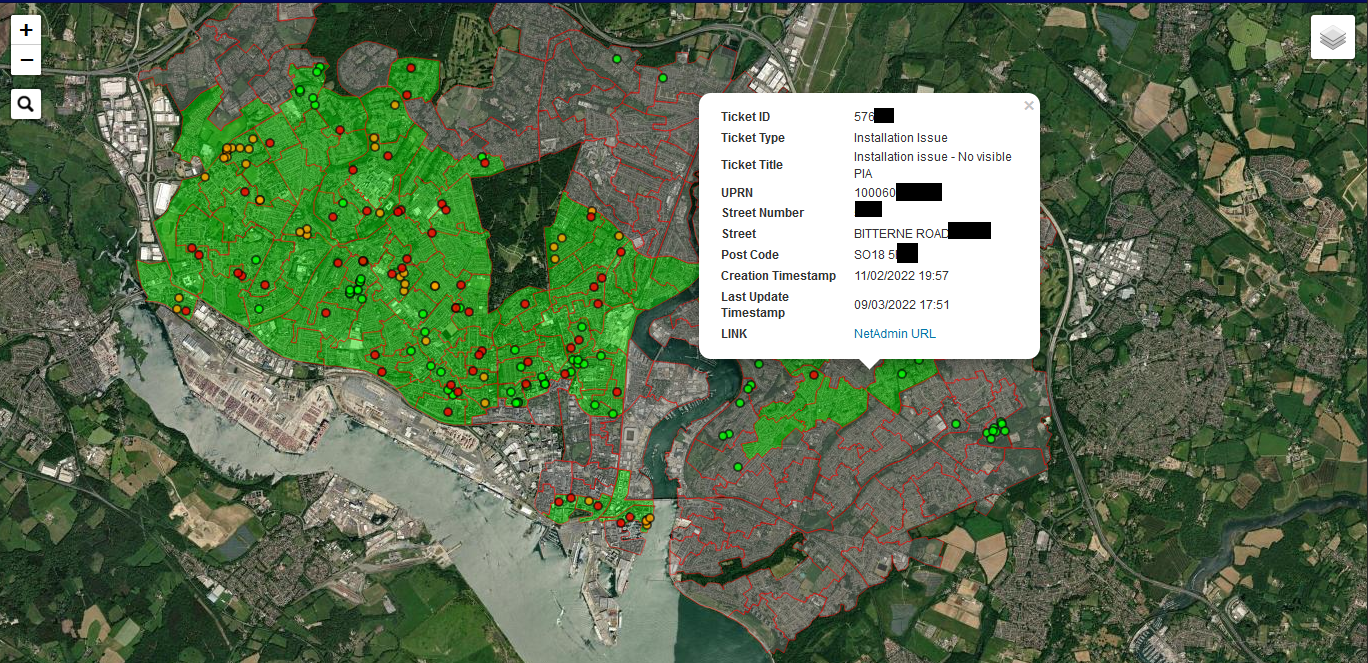Open the map search tool
This screenshot has height=663, width=1368.
pyautogui.click(x=26, y=103)
